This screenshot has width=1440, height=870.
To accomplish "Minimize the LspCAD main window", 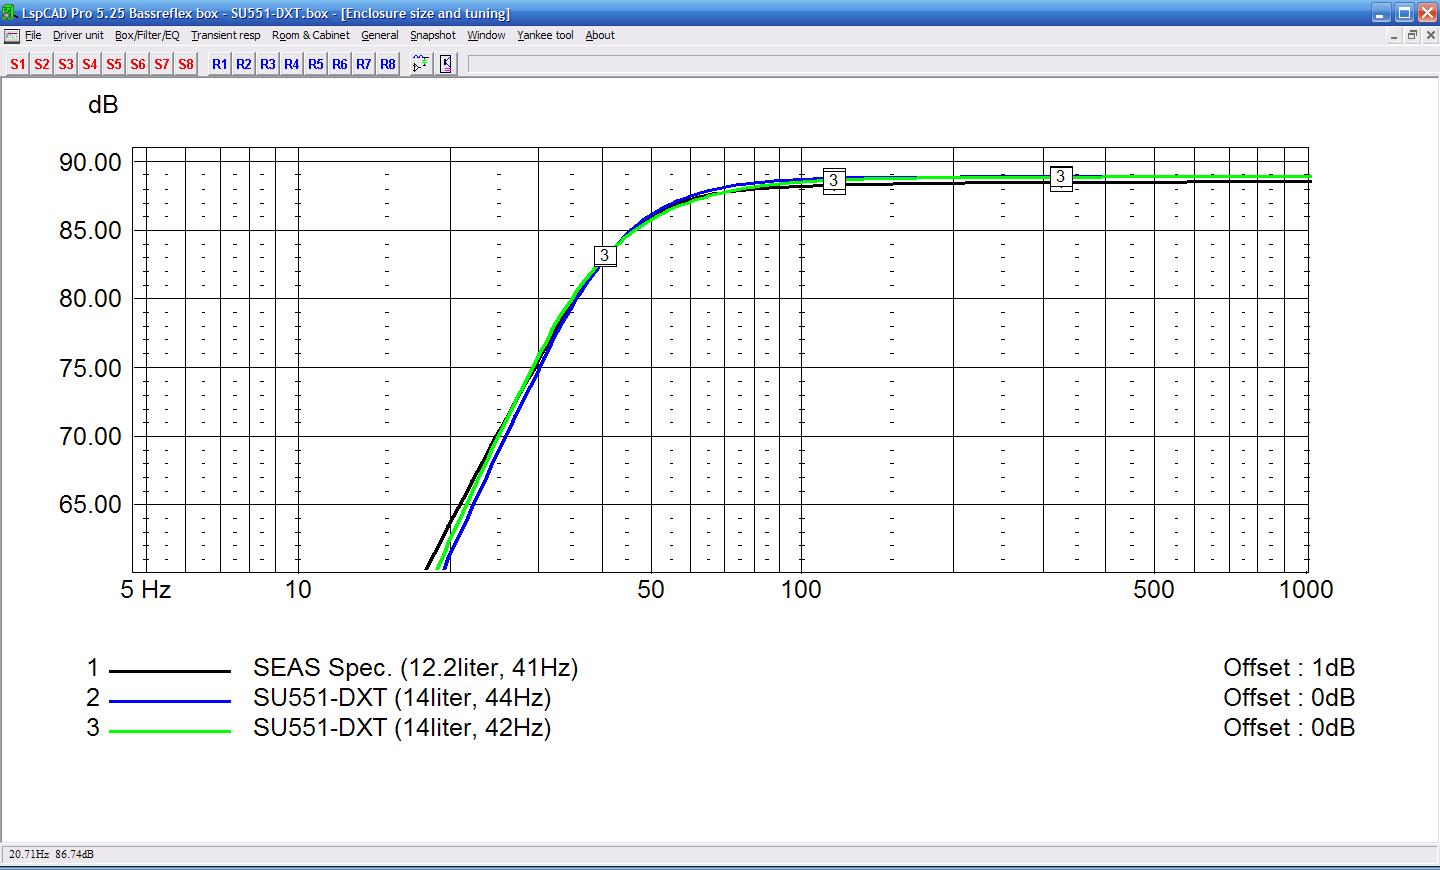I will coord(1381,13).
